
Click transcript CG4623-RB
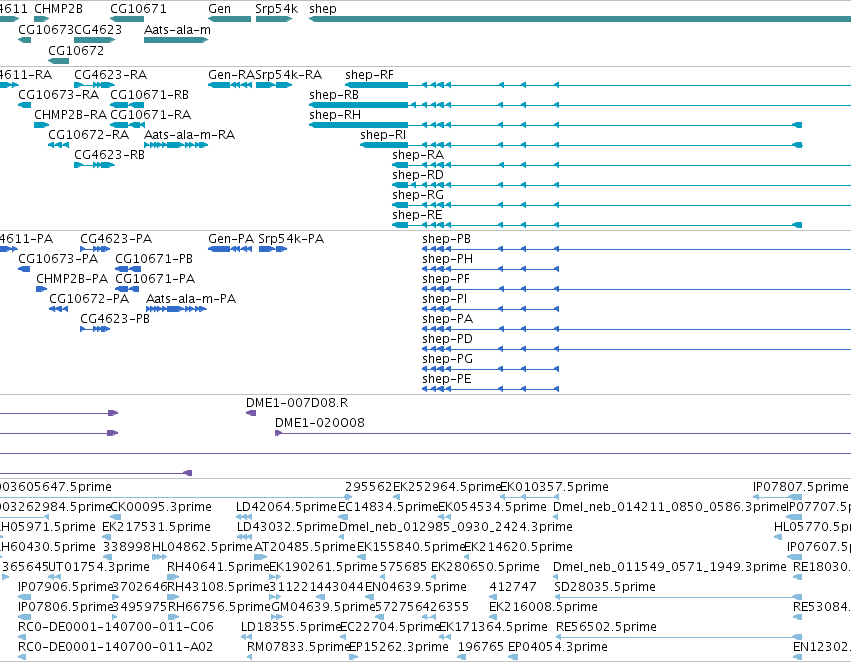tap(94, 166)
